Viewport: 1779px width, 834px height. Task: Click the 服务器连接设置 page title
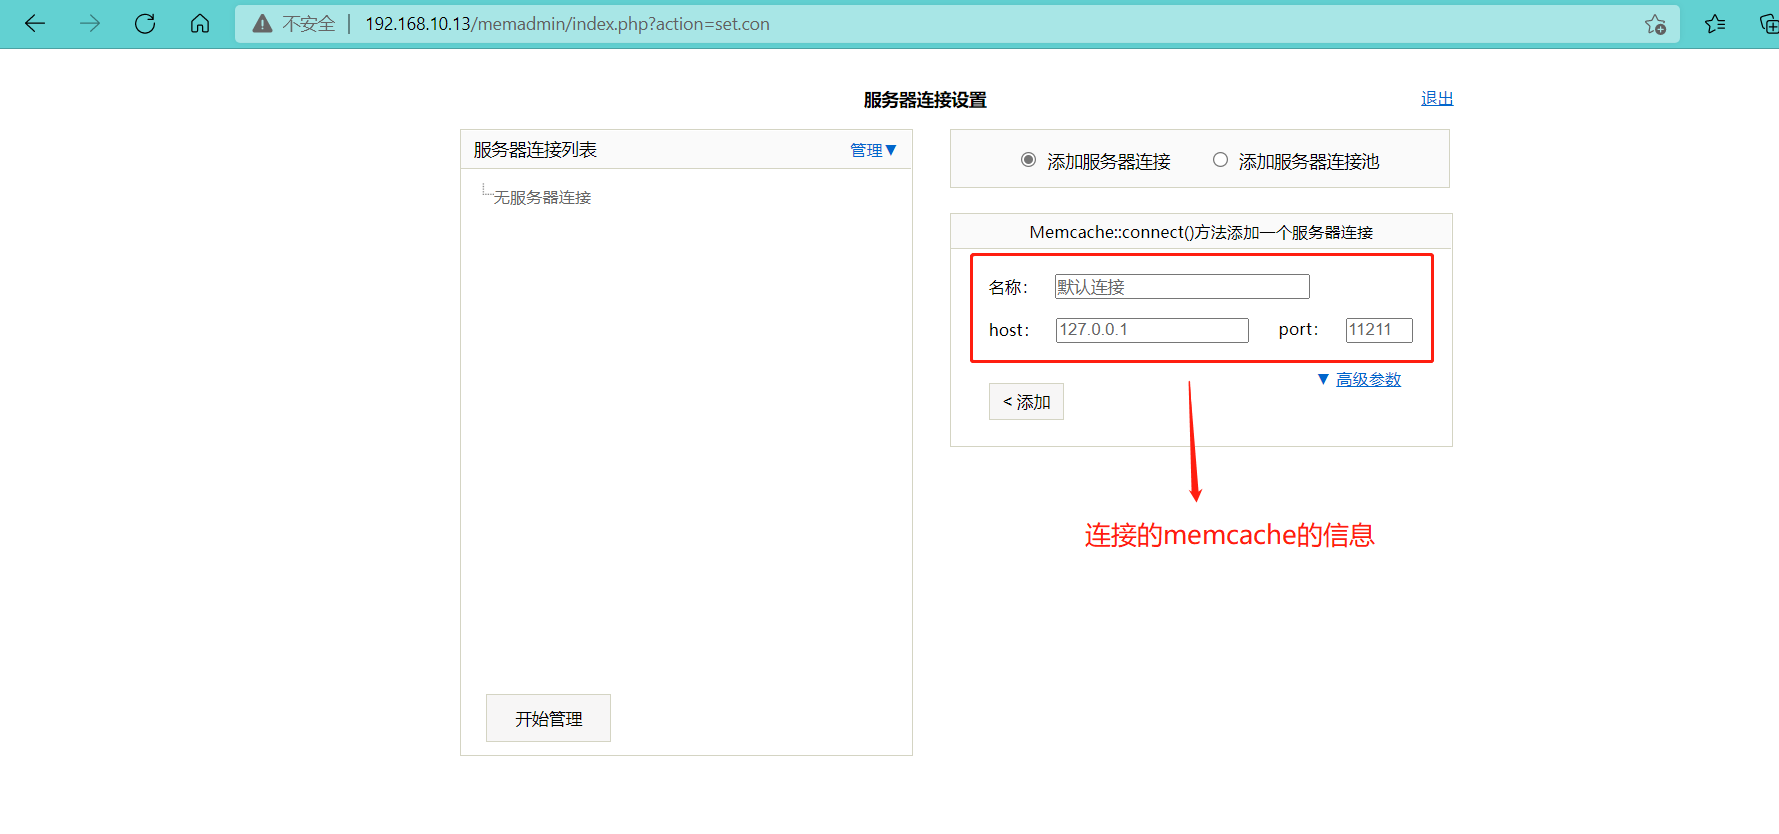coord(925,100)
